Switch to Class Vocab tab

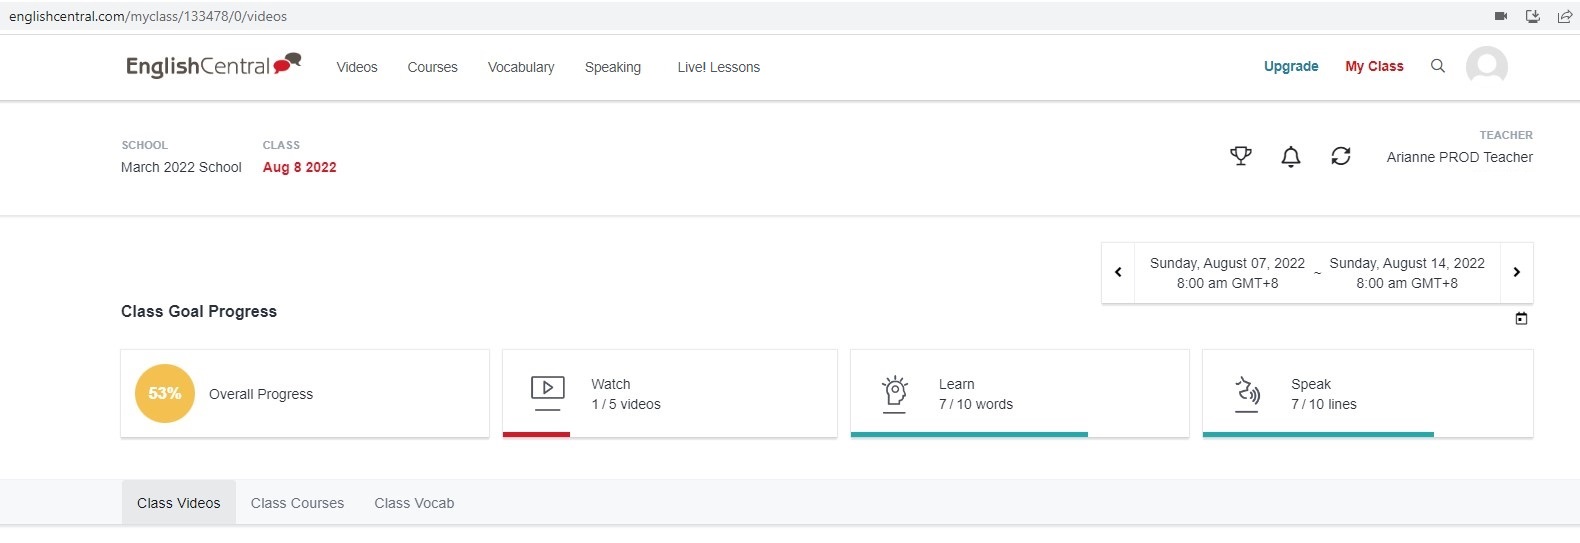click(414, 503)
